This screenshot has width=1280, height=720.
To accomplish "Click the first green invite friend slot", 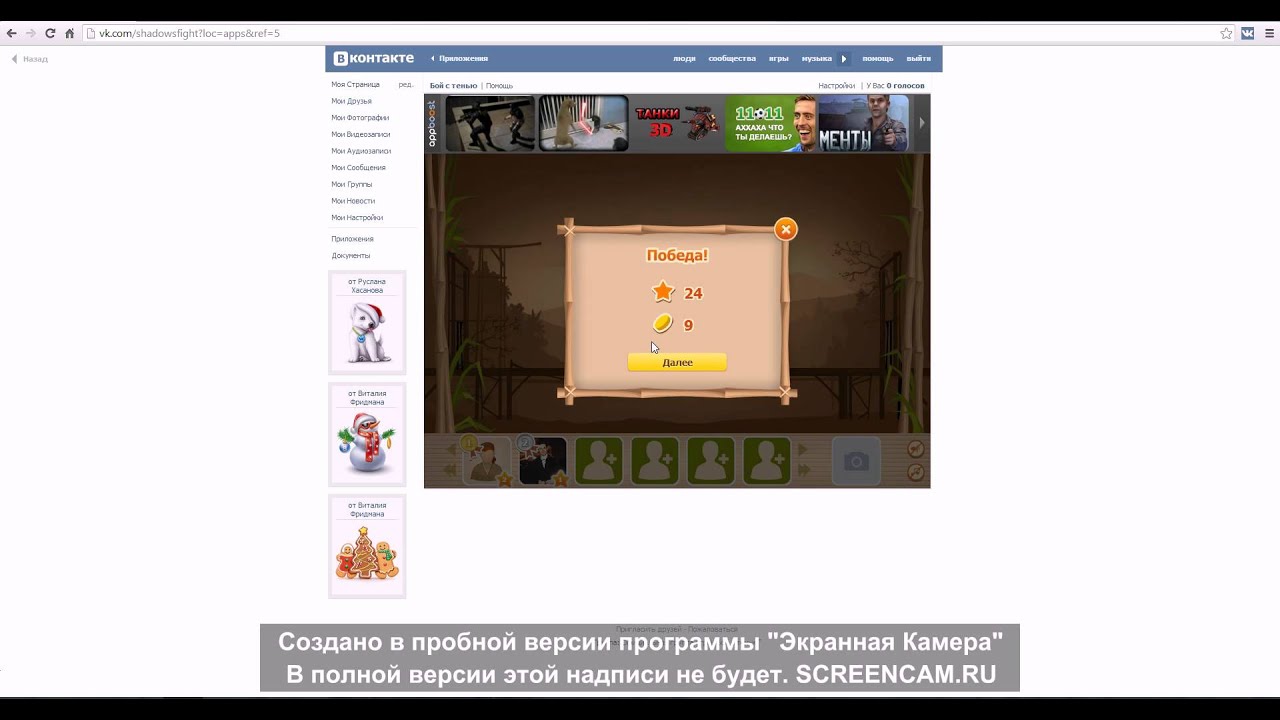I will pyautogui.click(x=599, y=461).
